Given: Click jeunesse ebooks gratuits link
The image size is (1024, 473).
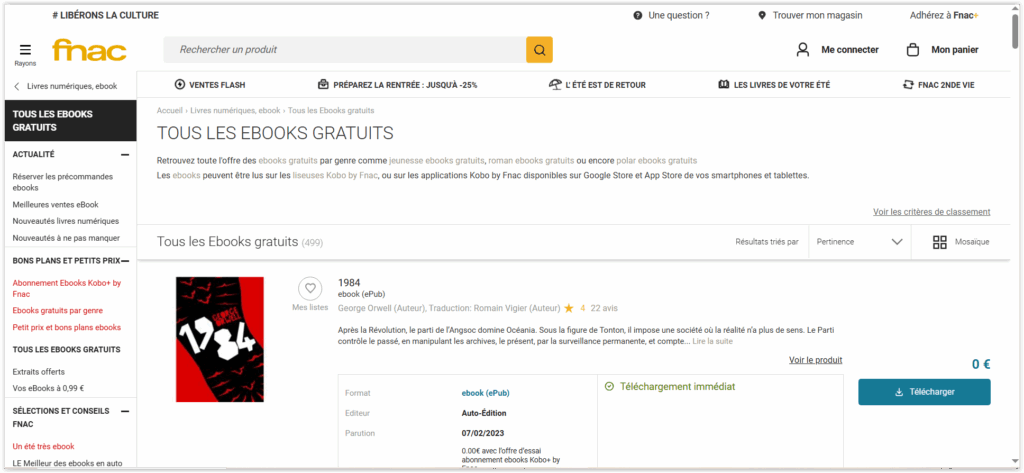Looking at the screenshot, I should [x=437, y=160].
